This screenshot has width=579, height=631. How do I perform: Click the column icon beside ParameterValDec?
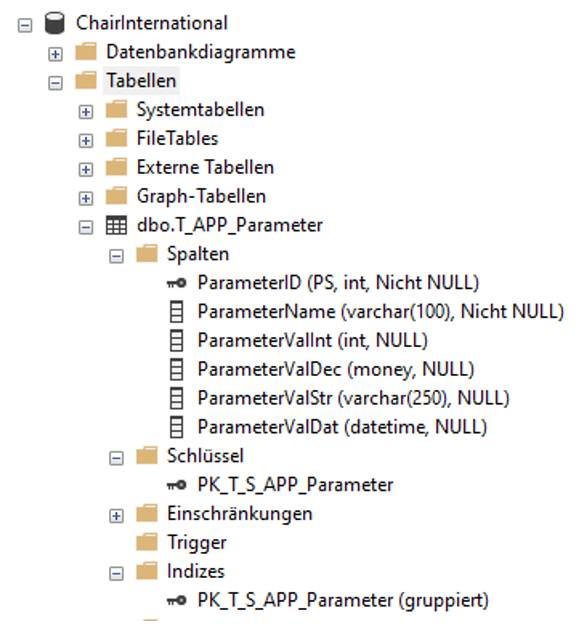tap(176, 369)
